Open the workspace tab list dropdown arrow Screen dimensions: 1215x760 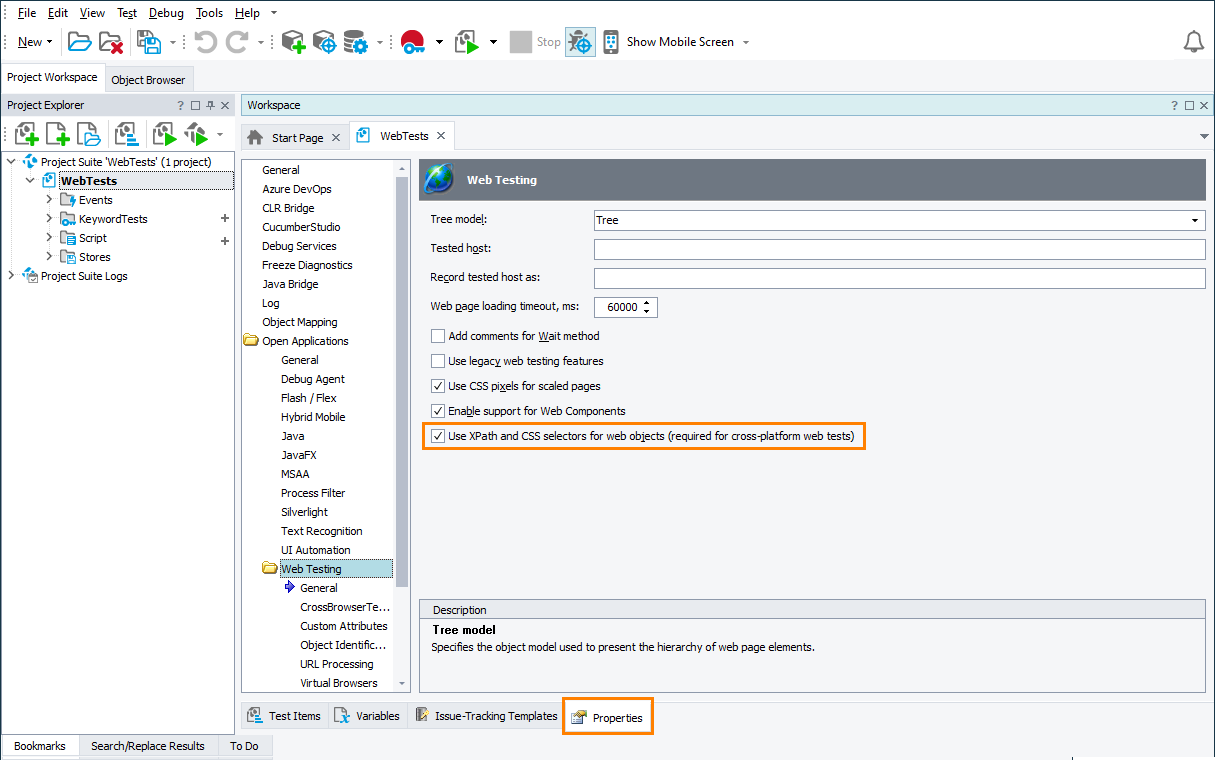pos(1204,136)
